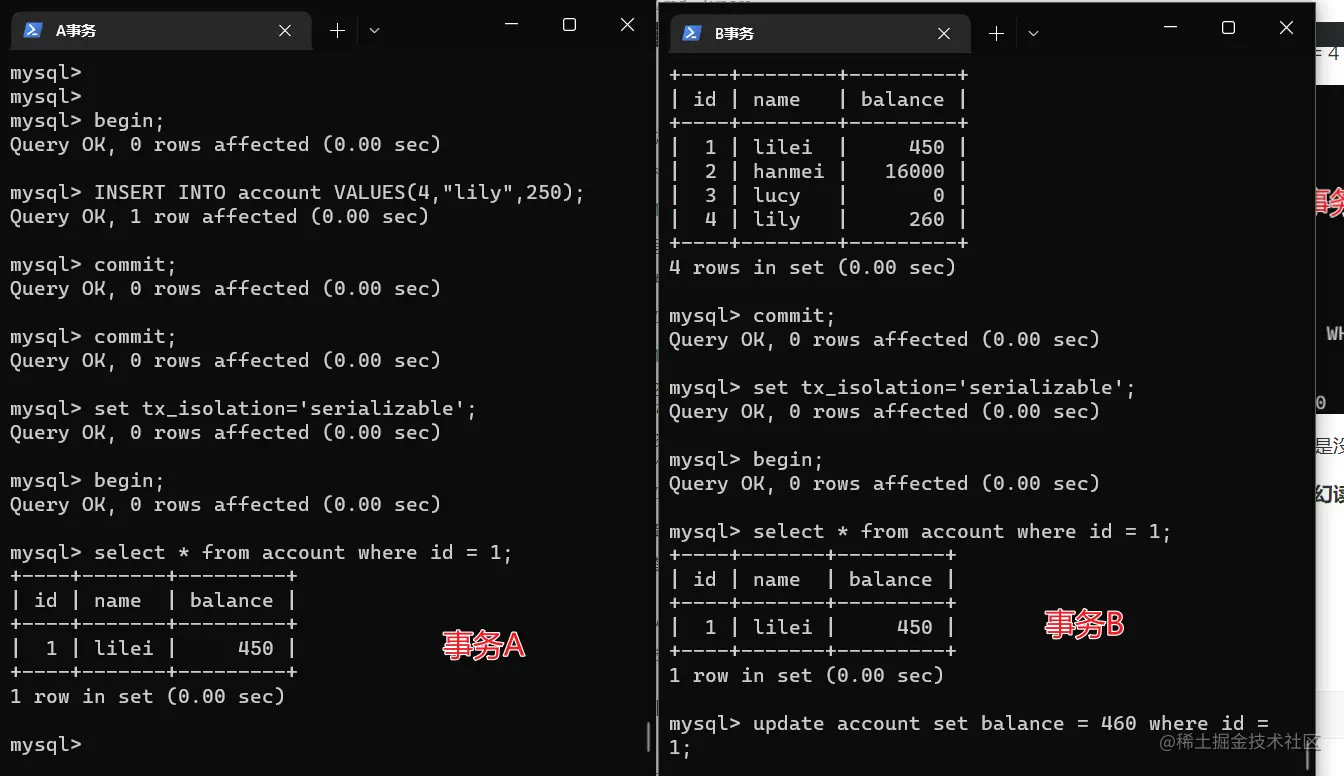1344x776 pixels.
Task: Maximize the B事务 terminal window
Action: [x=1228, y=28]
